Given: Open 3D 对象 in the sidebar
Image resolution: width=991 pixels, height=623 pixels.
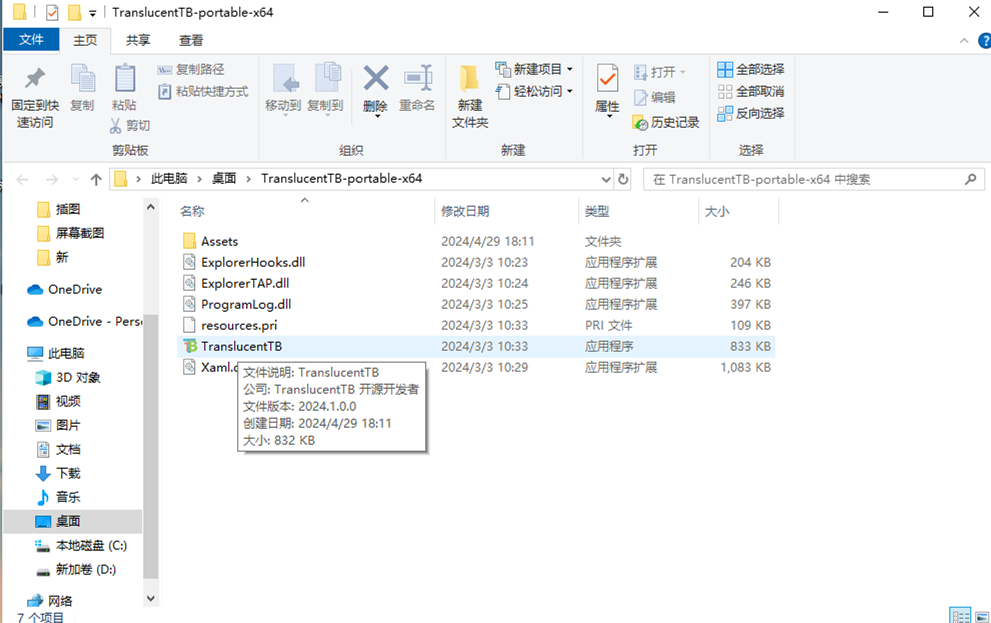Looking at the screenshot, I should (78, 377).
